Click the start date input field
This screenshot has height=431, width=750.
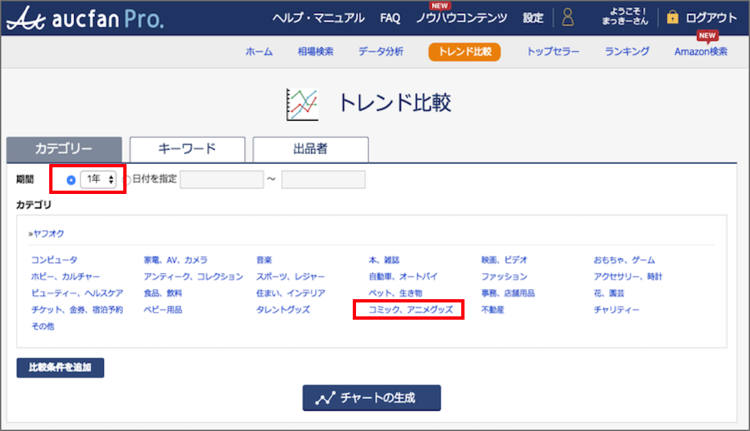(222, 179)
